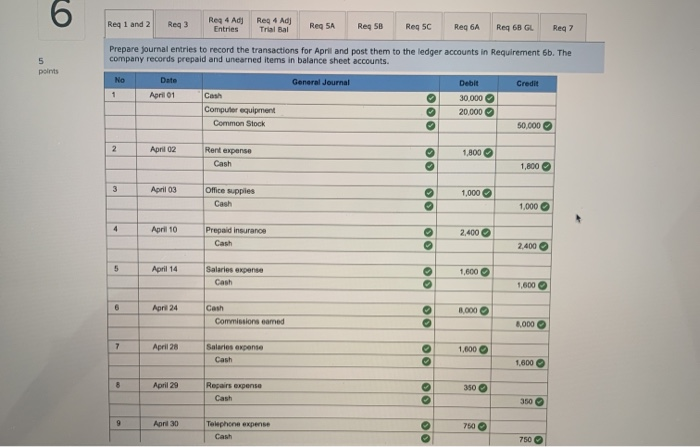Click the check icon next to 350 credit
Viewport: 700px width, 447px height.
[x=540, y=402]
